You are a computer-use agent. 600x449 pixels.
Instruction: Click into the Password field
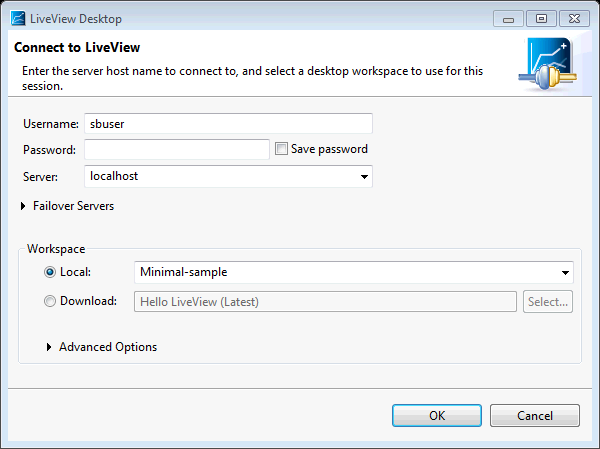[x=177, y=149]
